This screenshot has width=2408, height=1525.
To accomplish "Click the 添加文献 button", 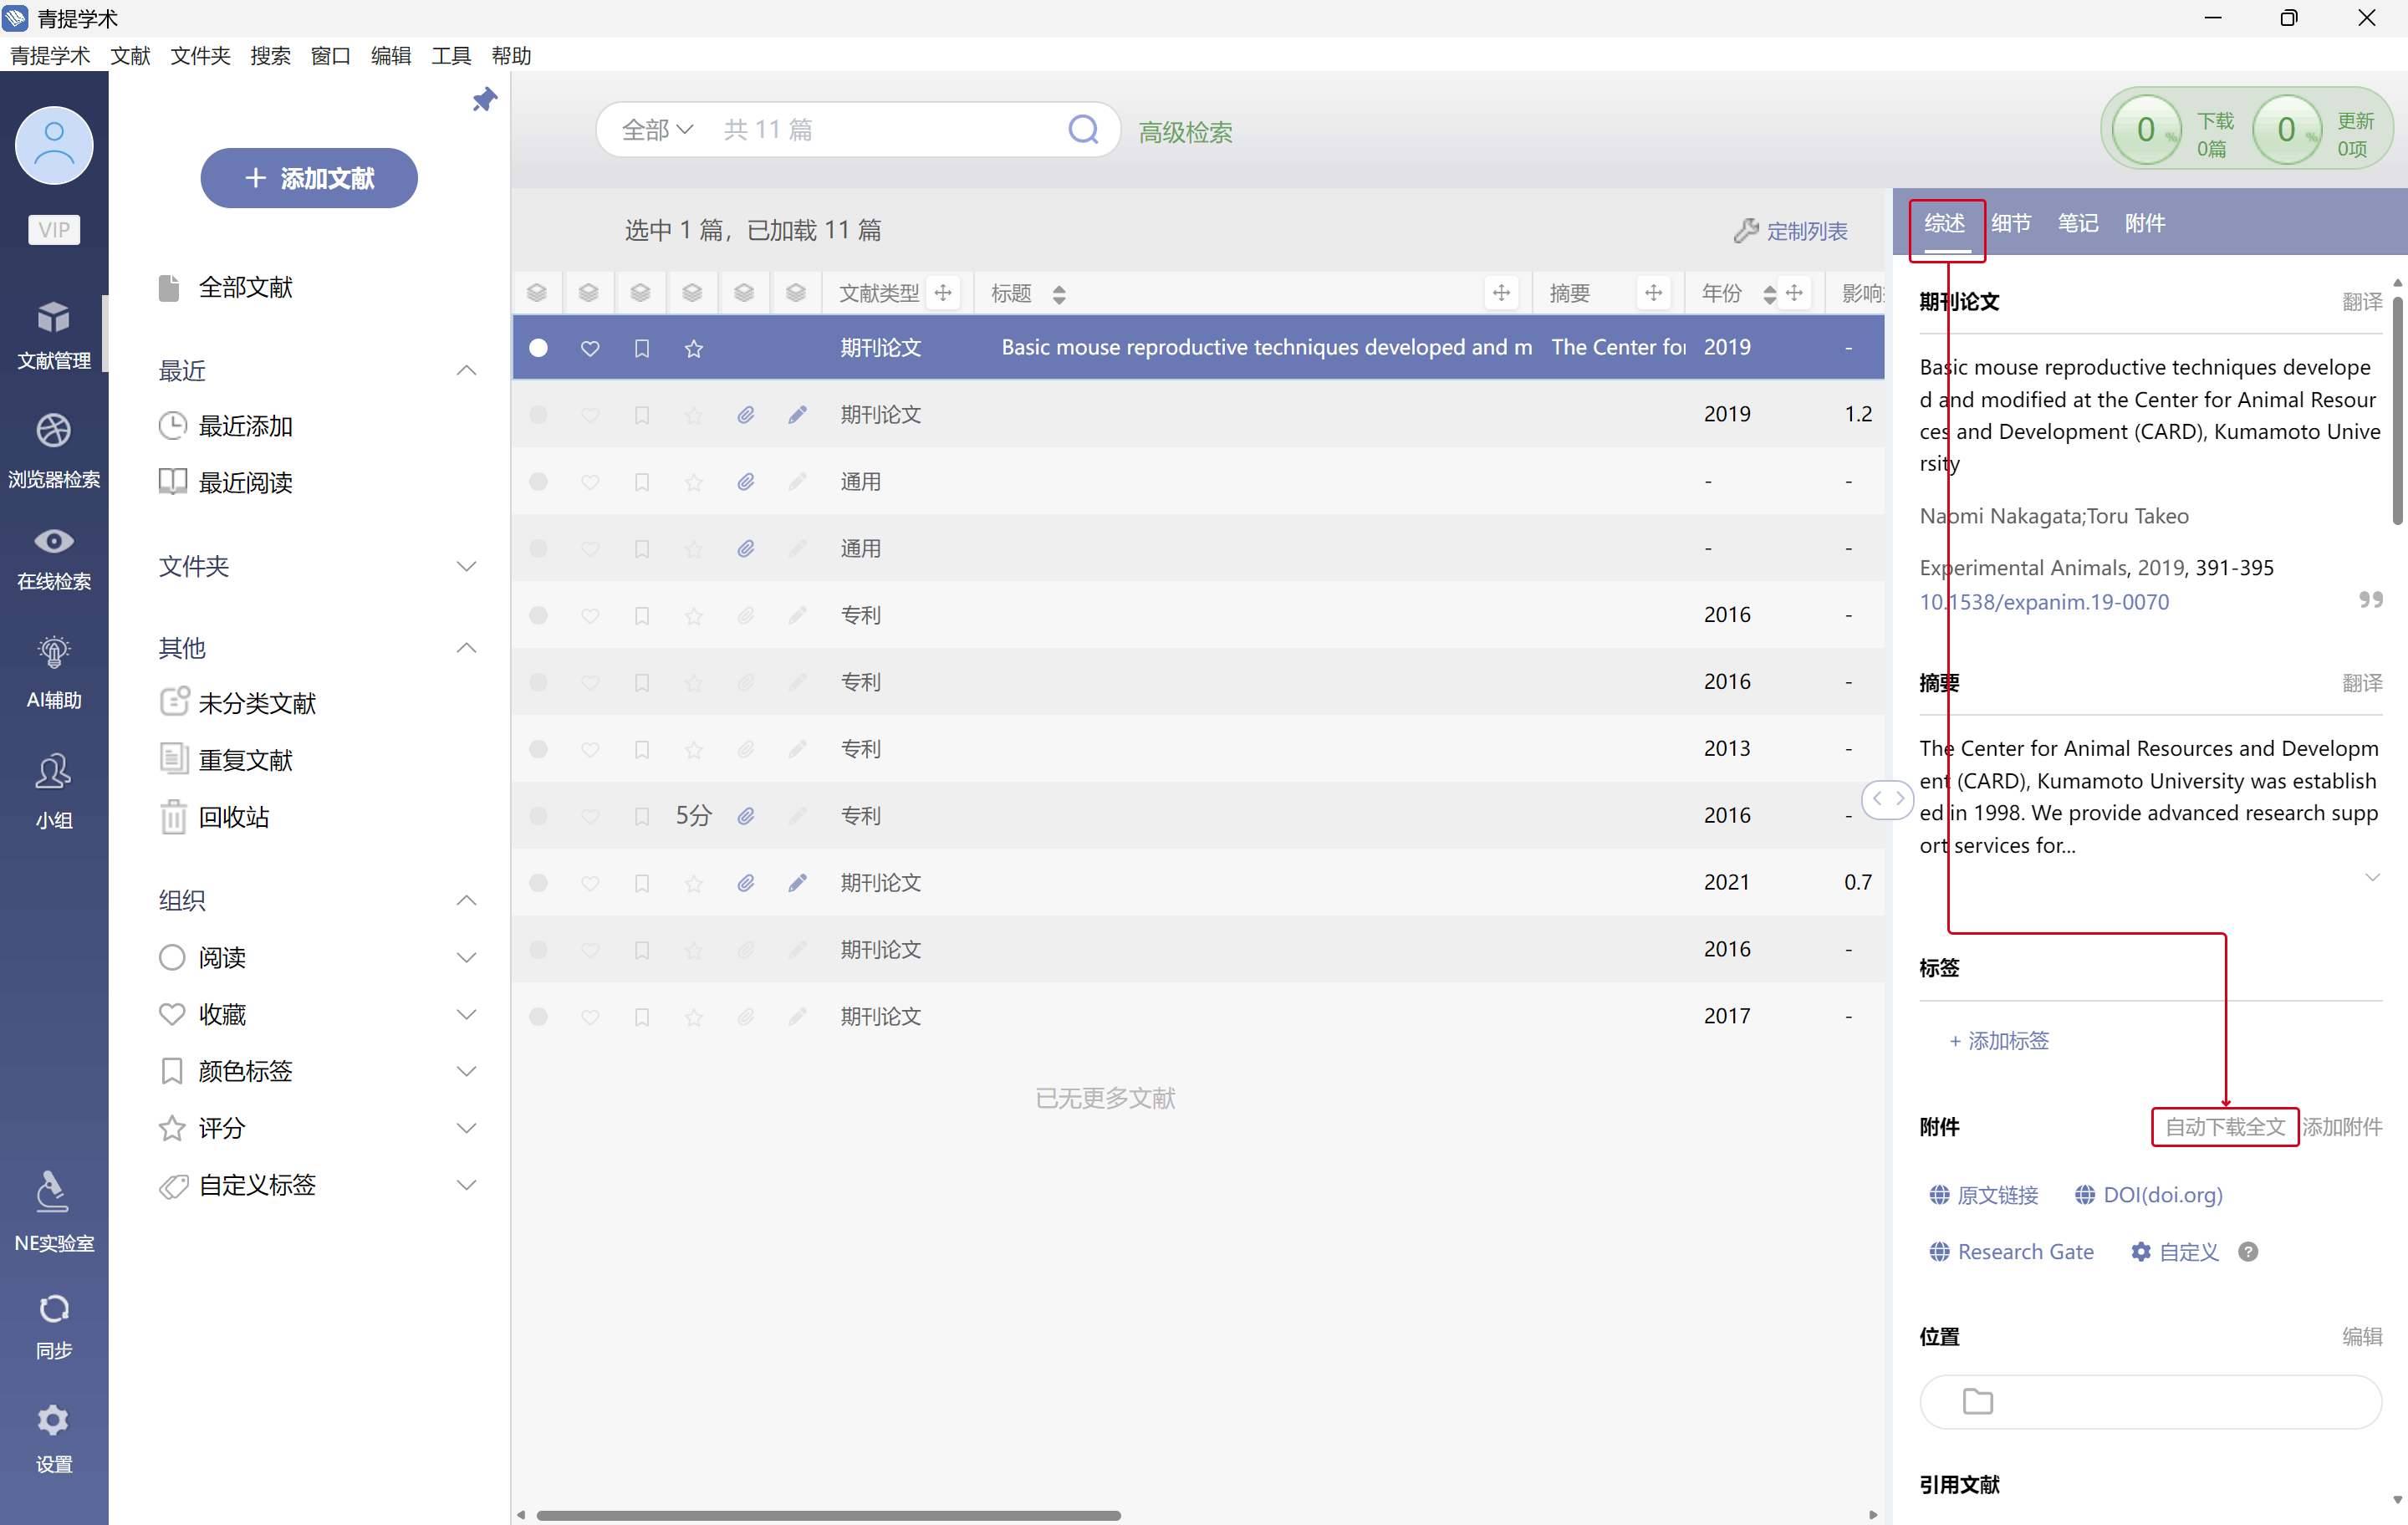I will tap(309, 178).
